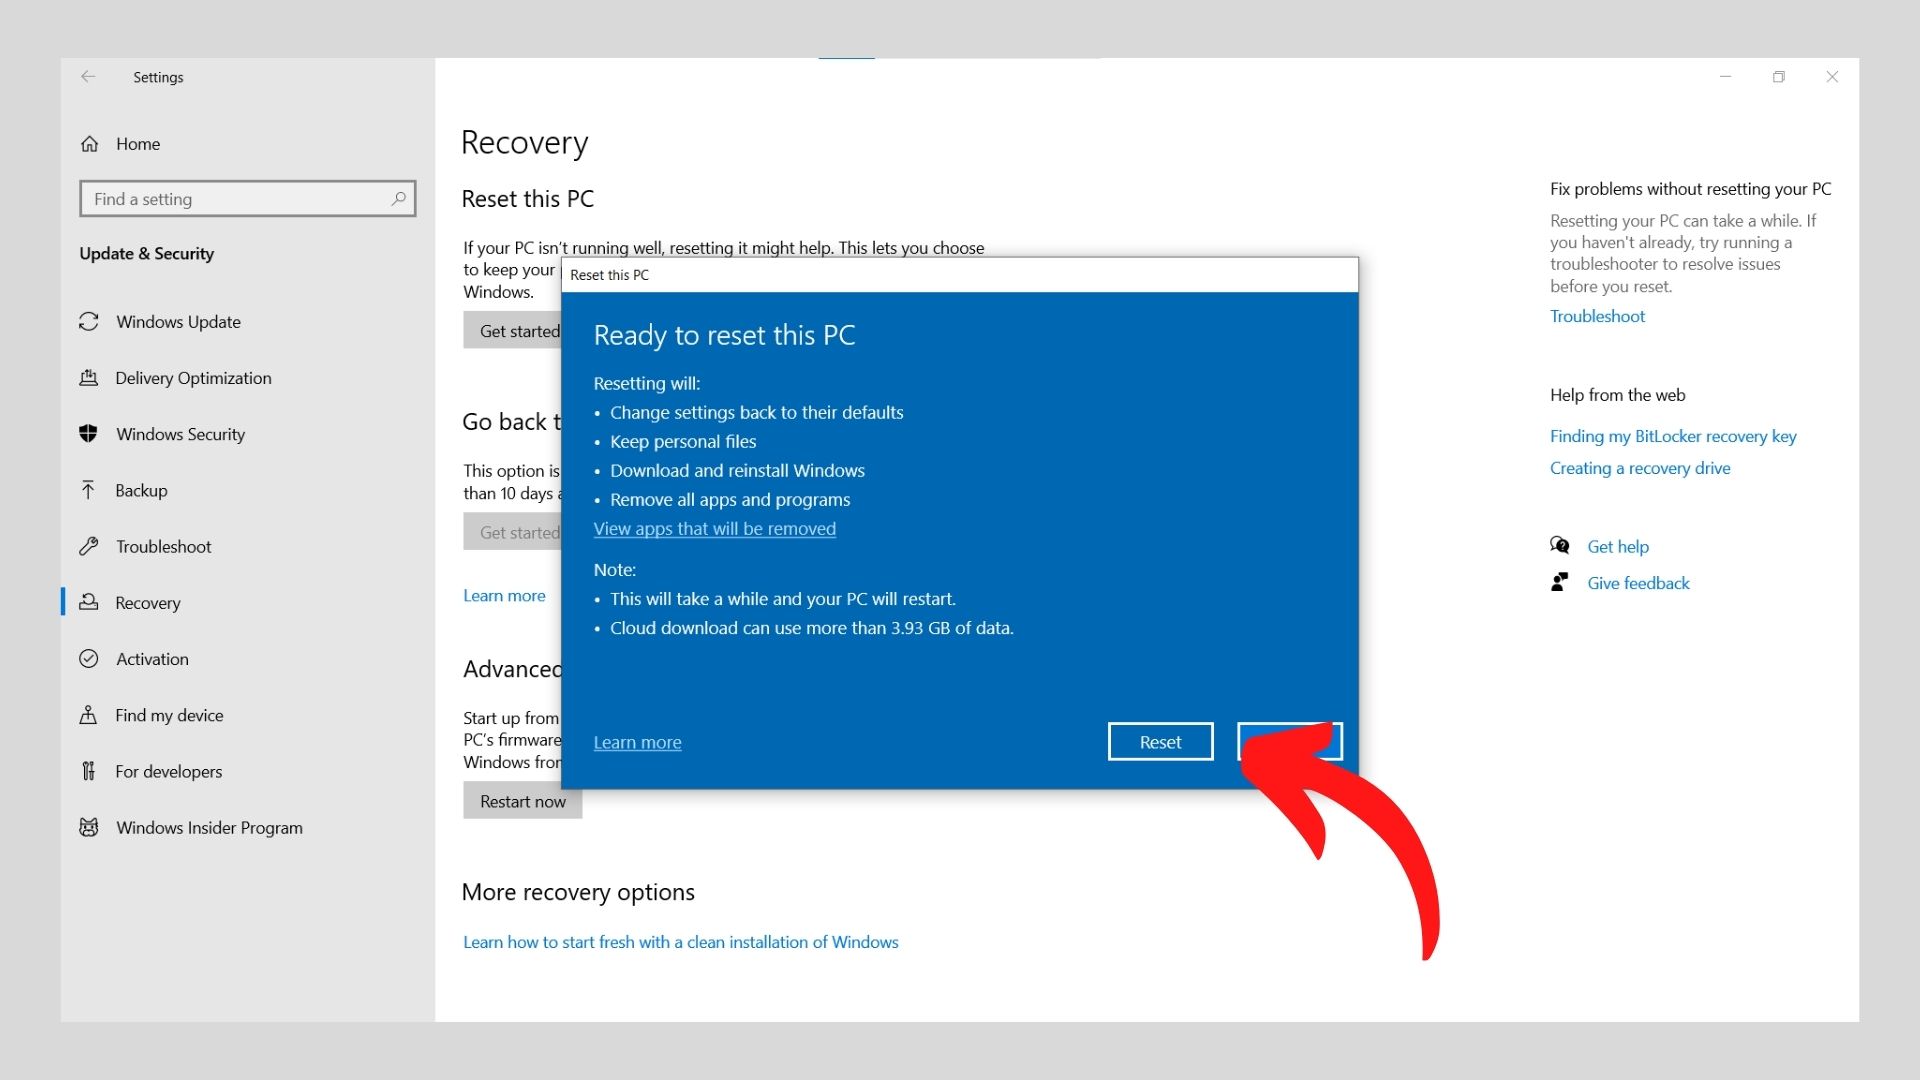Open "Finding my BitLocker recovery key"
The image size is (1920, 1080).
pyautogui.click(x=1673, y=436)
